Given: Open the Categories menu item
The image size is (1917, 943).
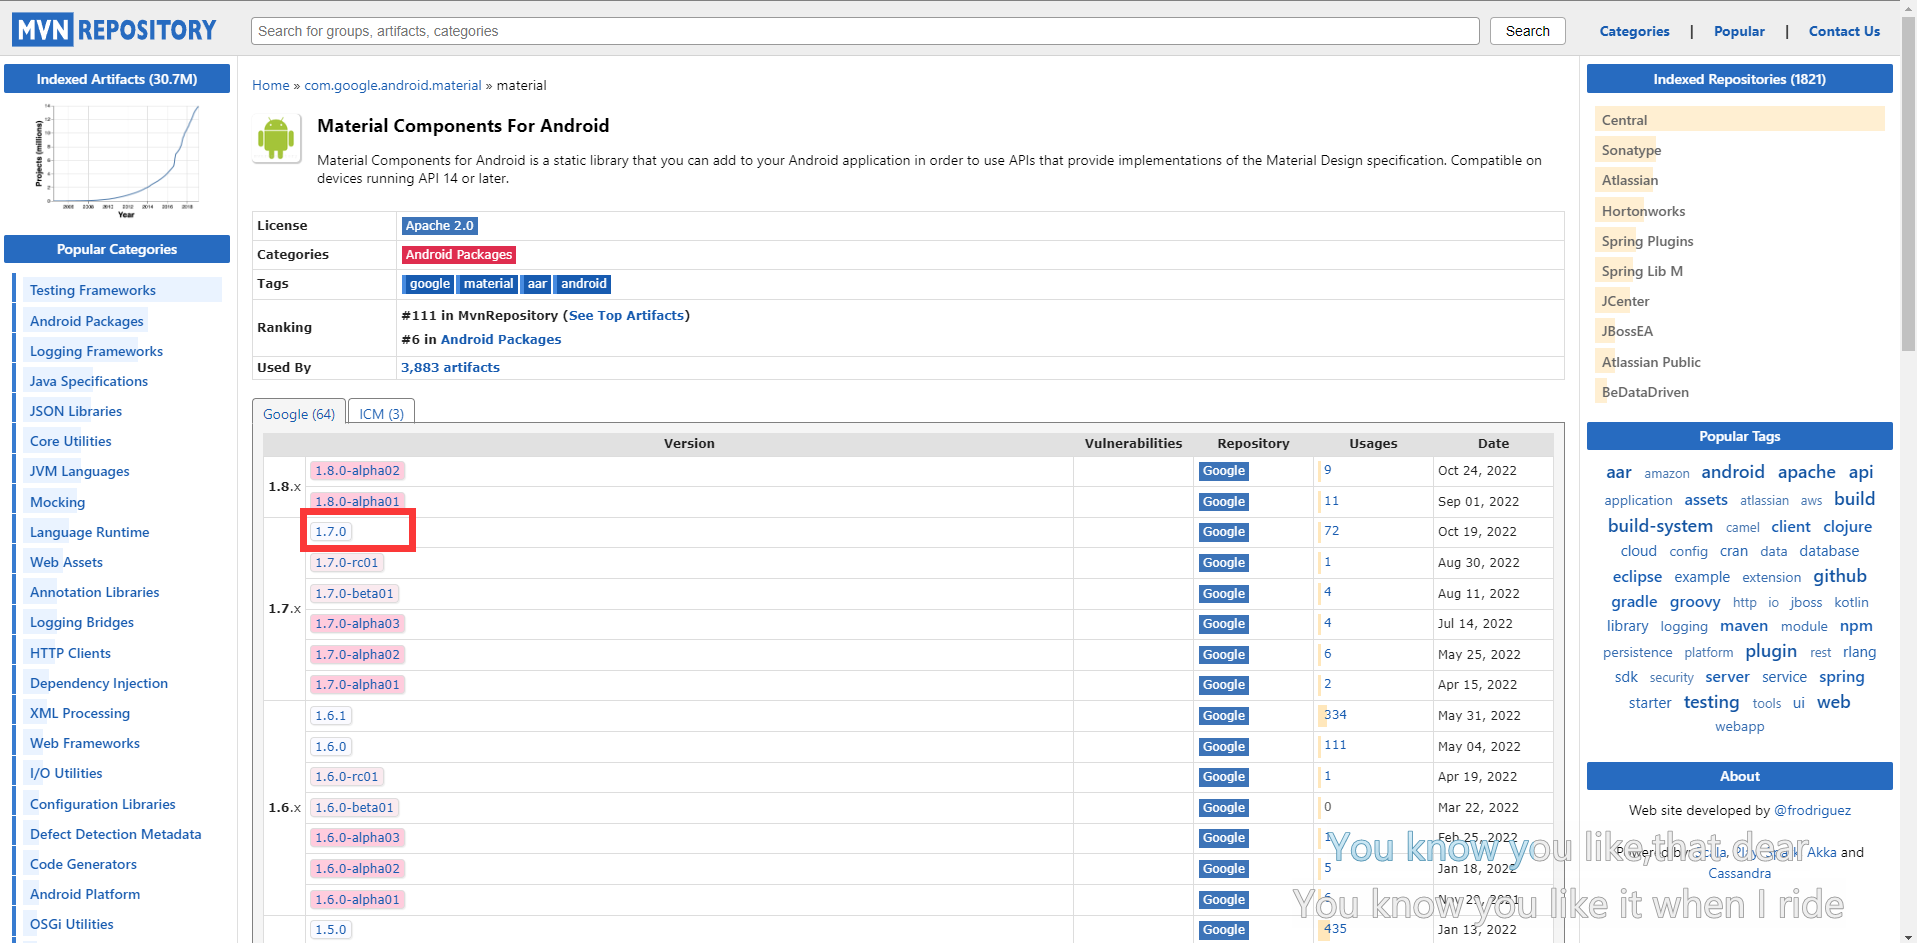Looking at the screenshot, I should pyautogui.click(x=1634, y=31).
